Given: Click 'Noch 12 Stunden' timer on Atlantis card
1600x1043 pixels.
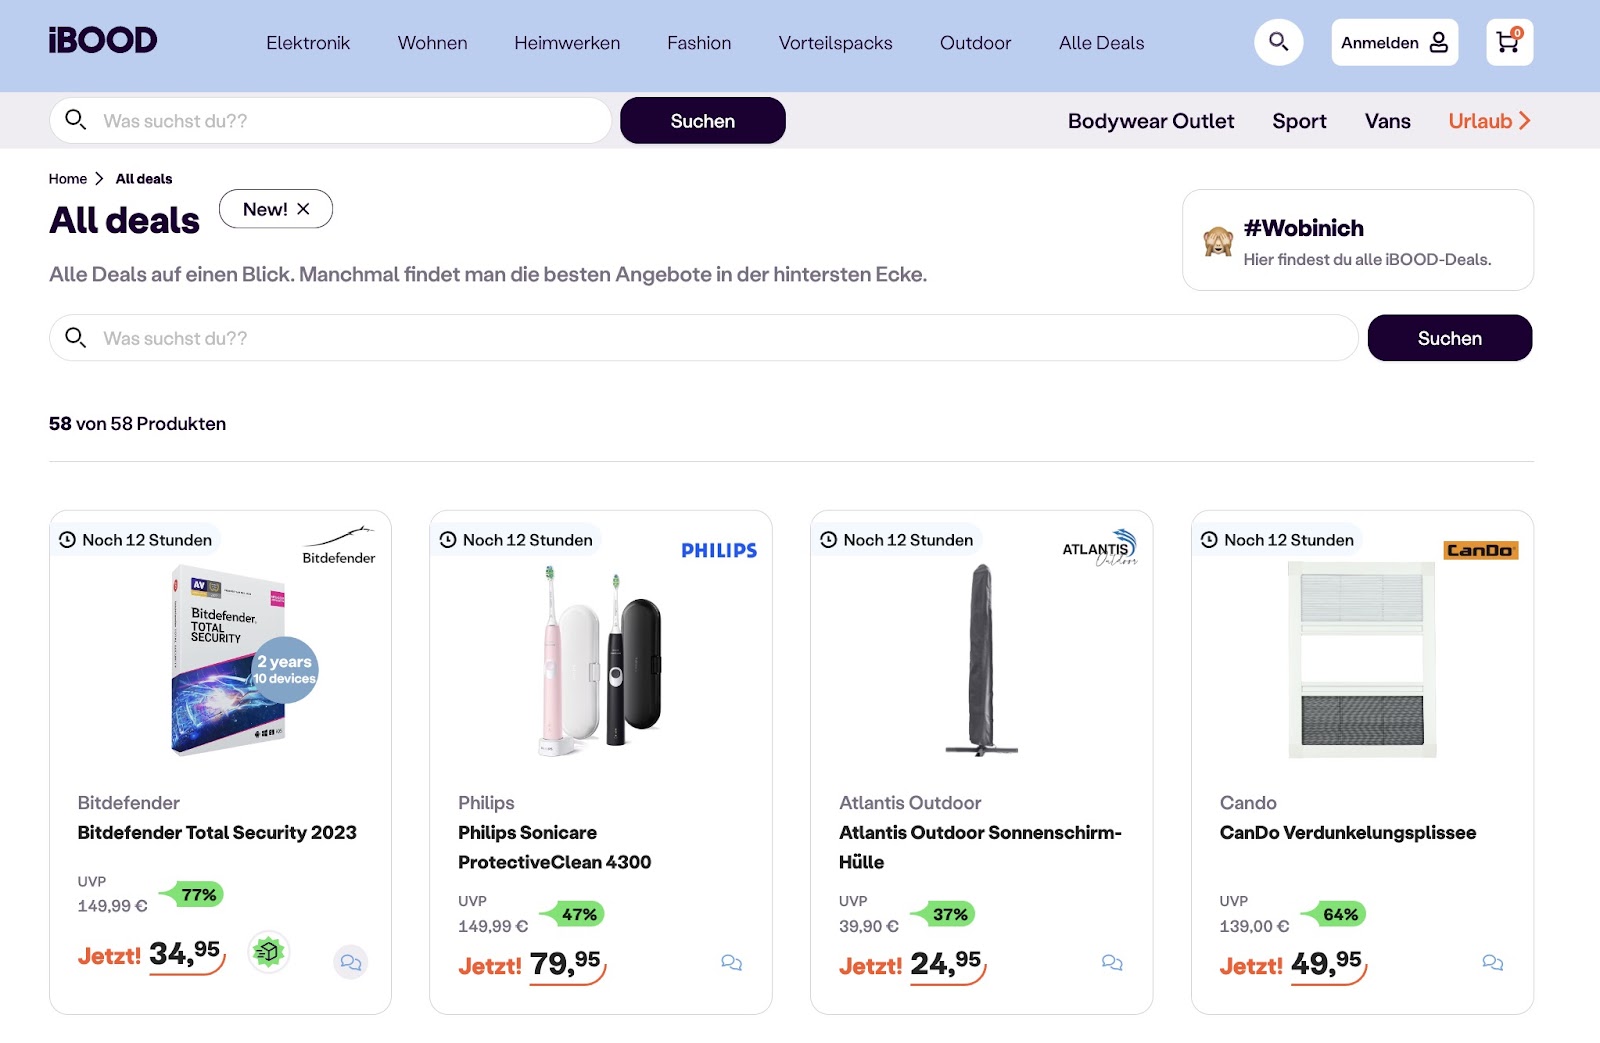Looking at the screenshot, I should (x=898, y=540).
